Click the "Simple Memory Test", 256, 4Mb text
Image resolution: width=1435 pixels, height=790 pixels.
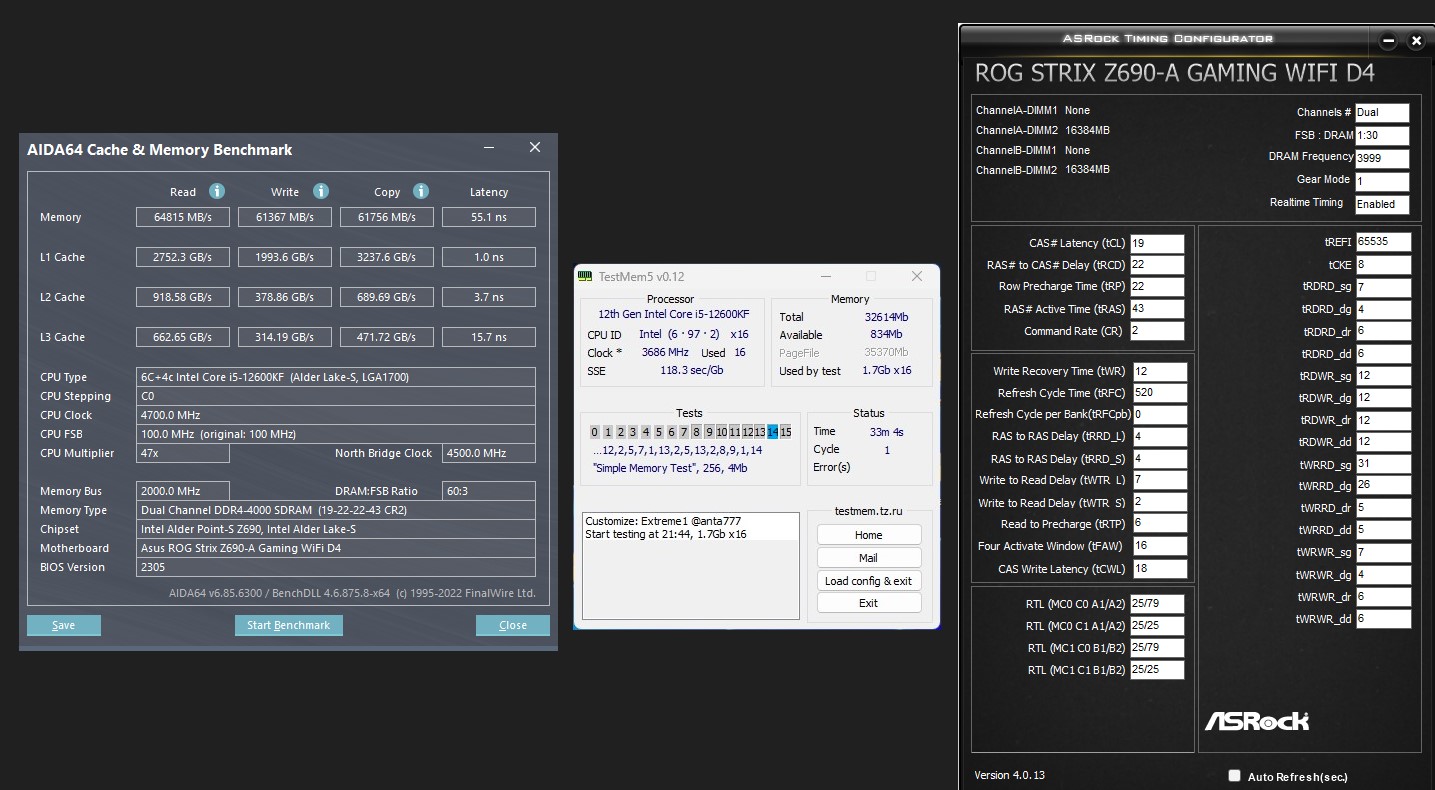[x=670, y=468]
